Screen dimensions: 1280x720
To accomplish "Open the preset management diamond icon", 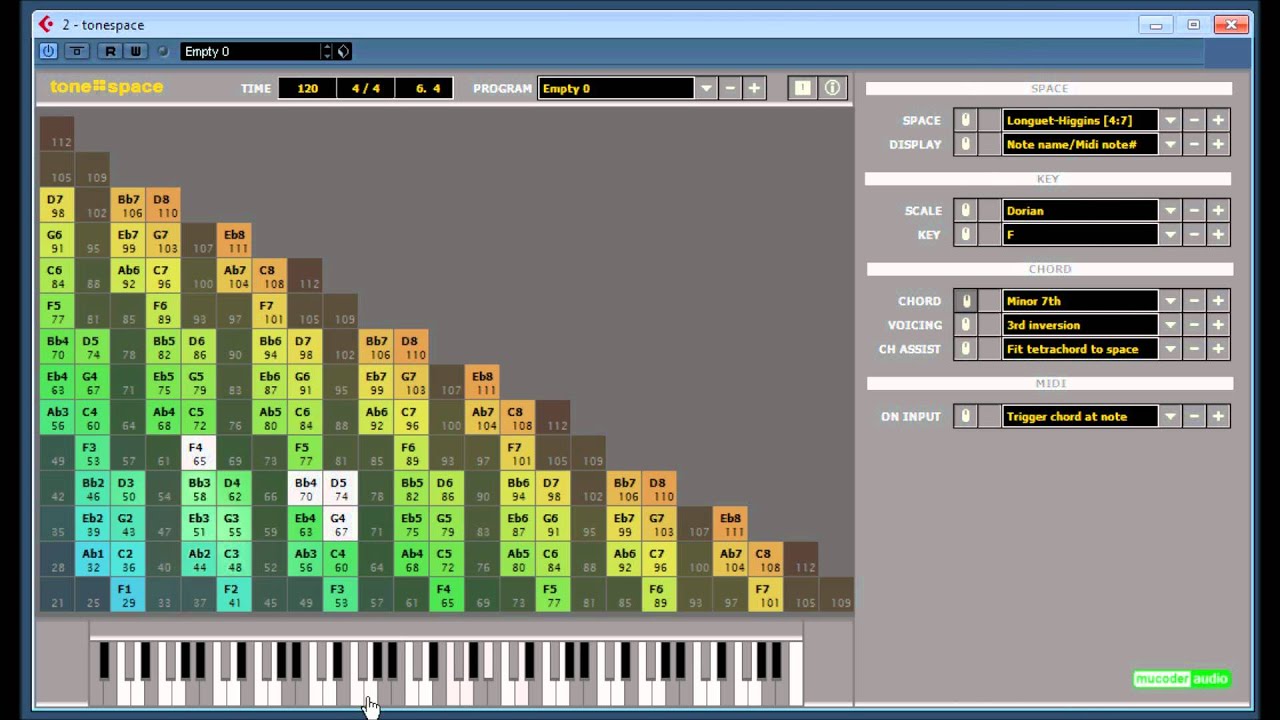I will (343, 51).
